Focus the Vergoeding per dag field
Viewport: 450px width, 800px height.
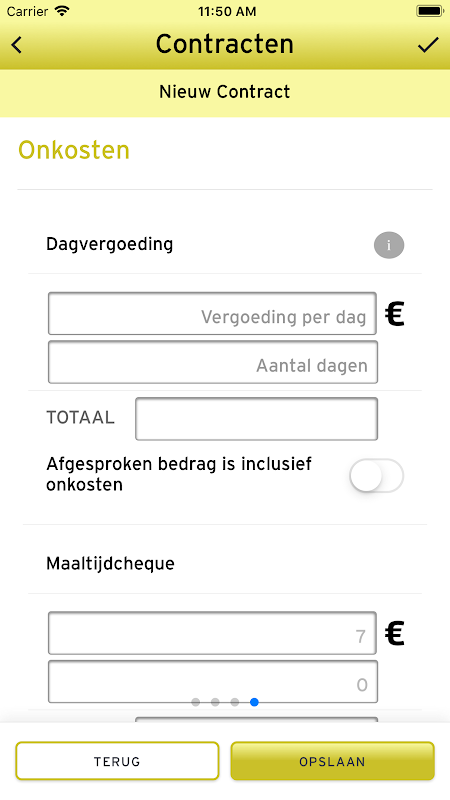pos(212,314)
